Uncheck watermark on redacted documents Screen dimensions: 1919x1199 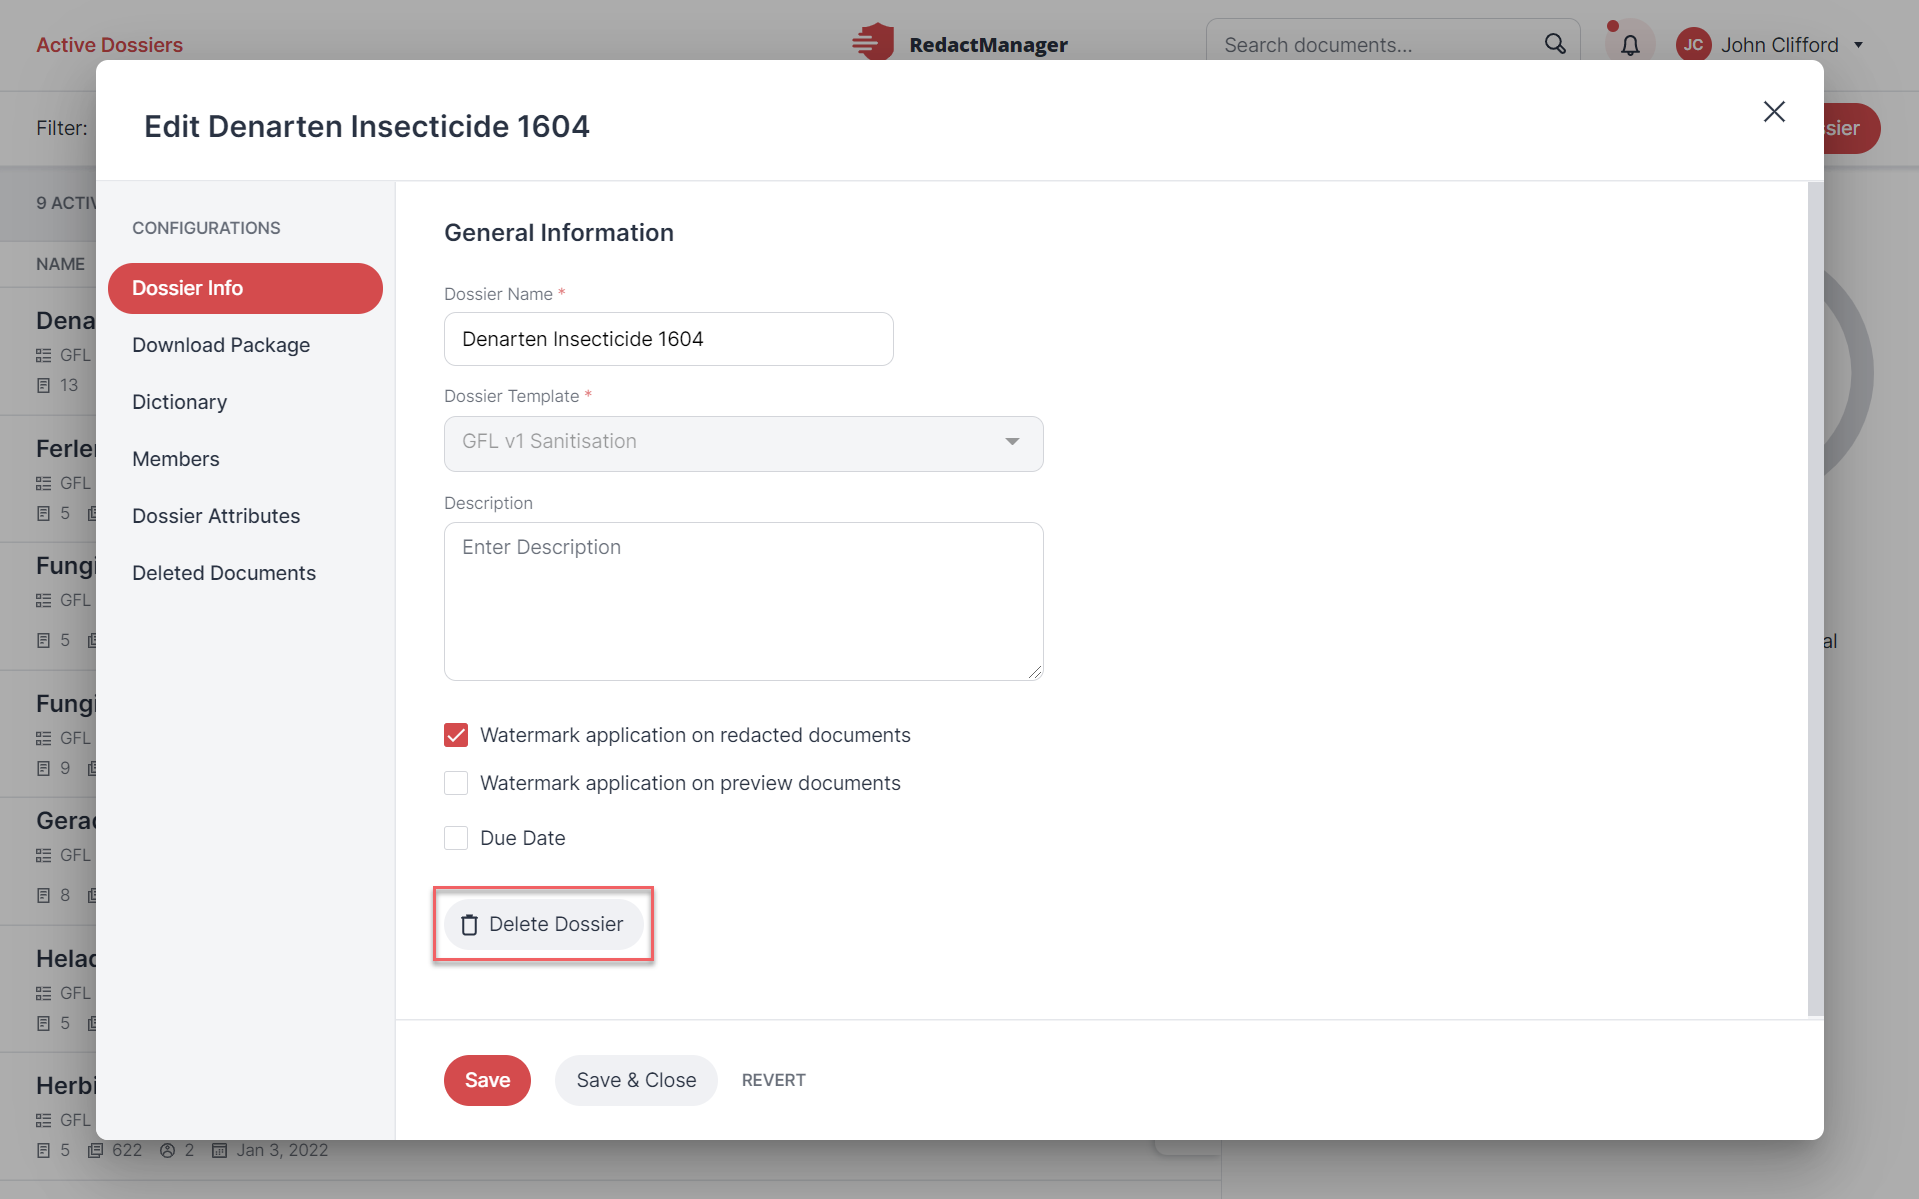pyautogui.click(x=456, y=735)
